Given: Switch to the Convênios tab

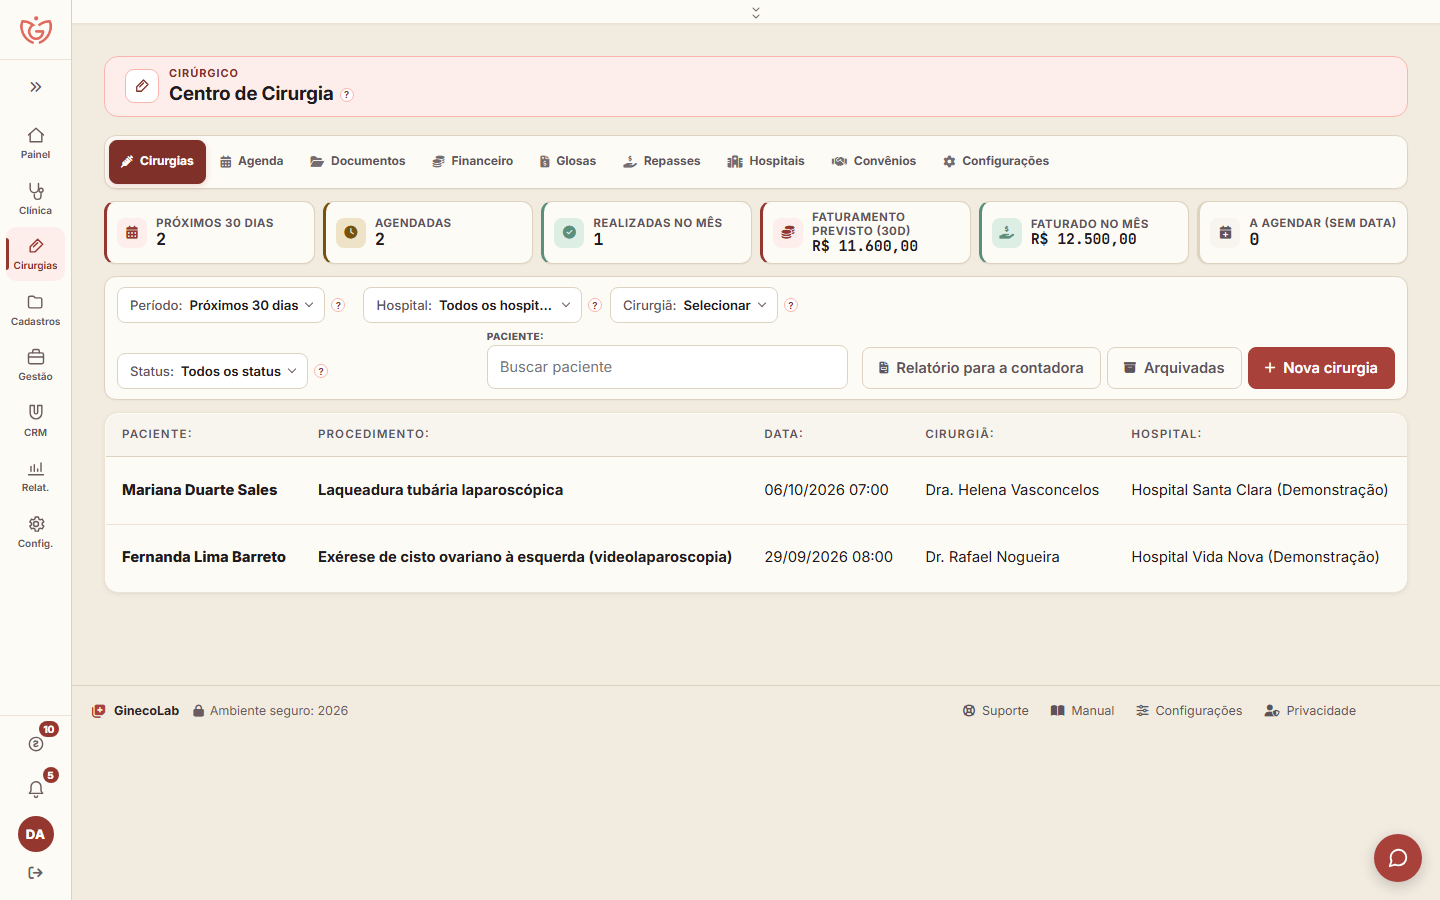Looking at the screenshot, I should pyautogui.click(x=874, y=161).
